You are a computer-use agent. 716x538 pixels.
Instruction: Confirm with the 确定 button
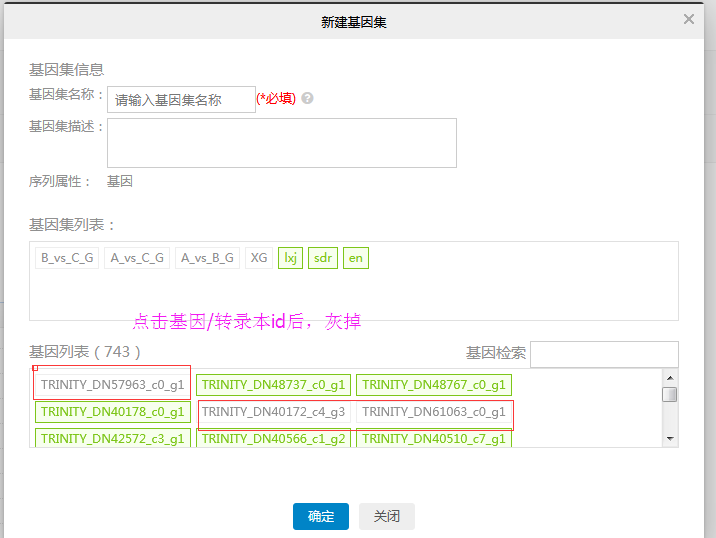(321, 517)
